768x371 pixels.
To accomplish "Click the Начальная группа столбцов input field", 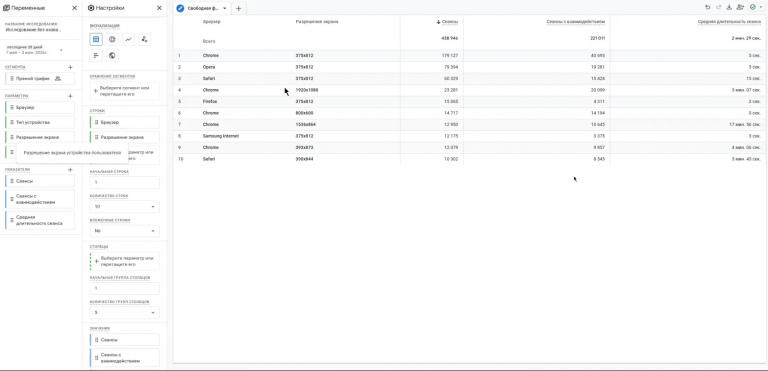I will pos(124,288).
